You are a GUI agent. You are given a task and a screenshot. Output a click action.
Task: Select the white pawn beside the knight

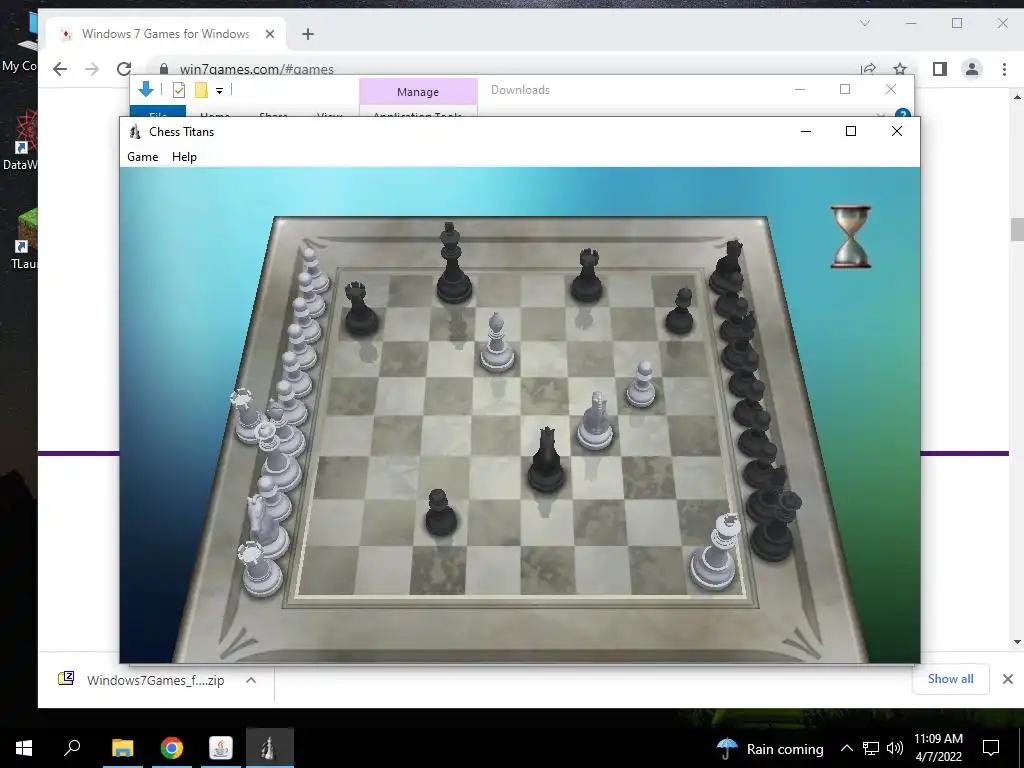(641, 385)
